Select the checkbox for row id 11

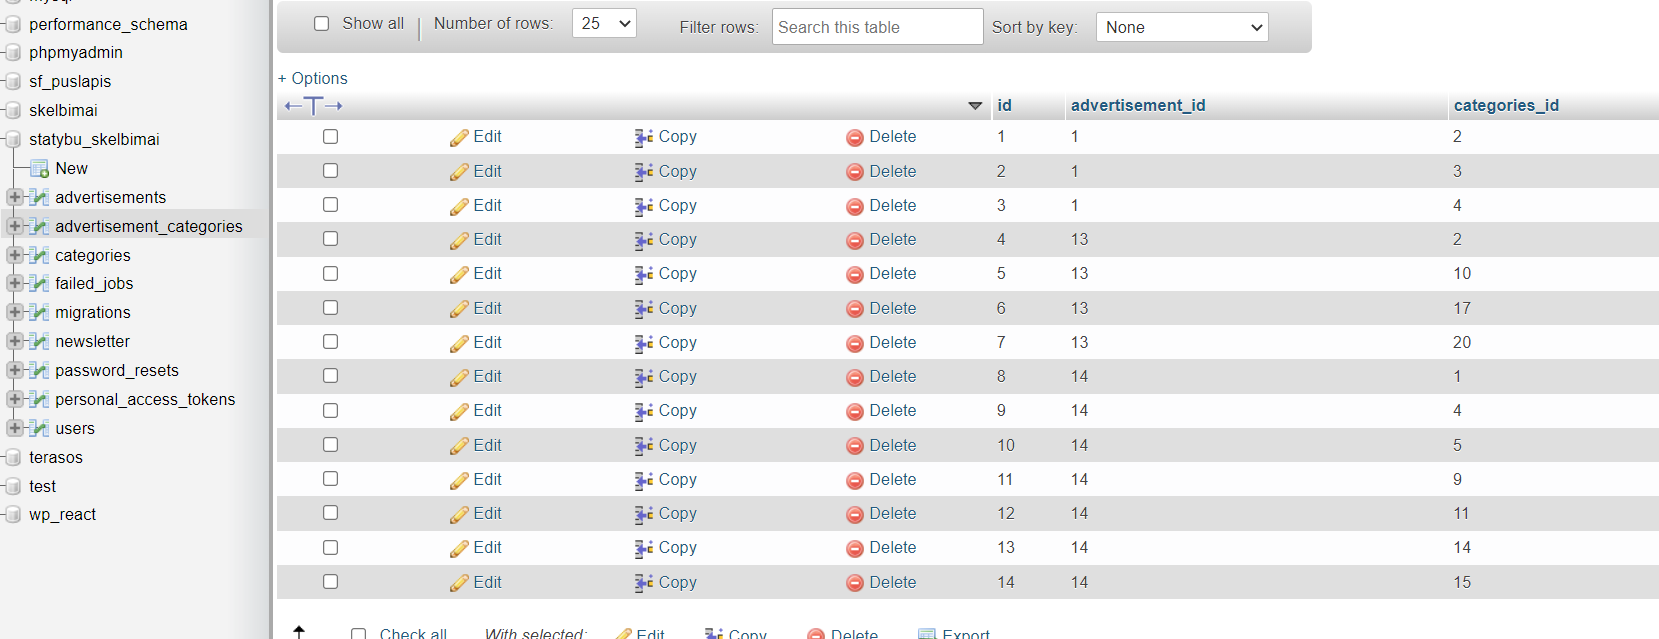331,478
